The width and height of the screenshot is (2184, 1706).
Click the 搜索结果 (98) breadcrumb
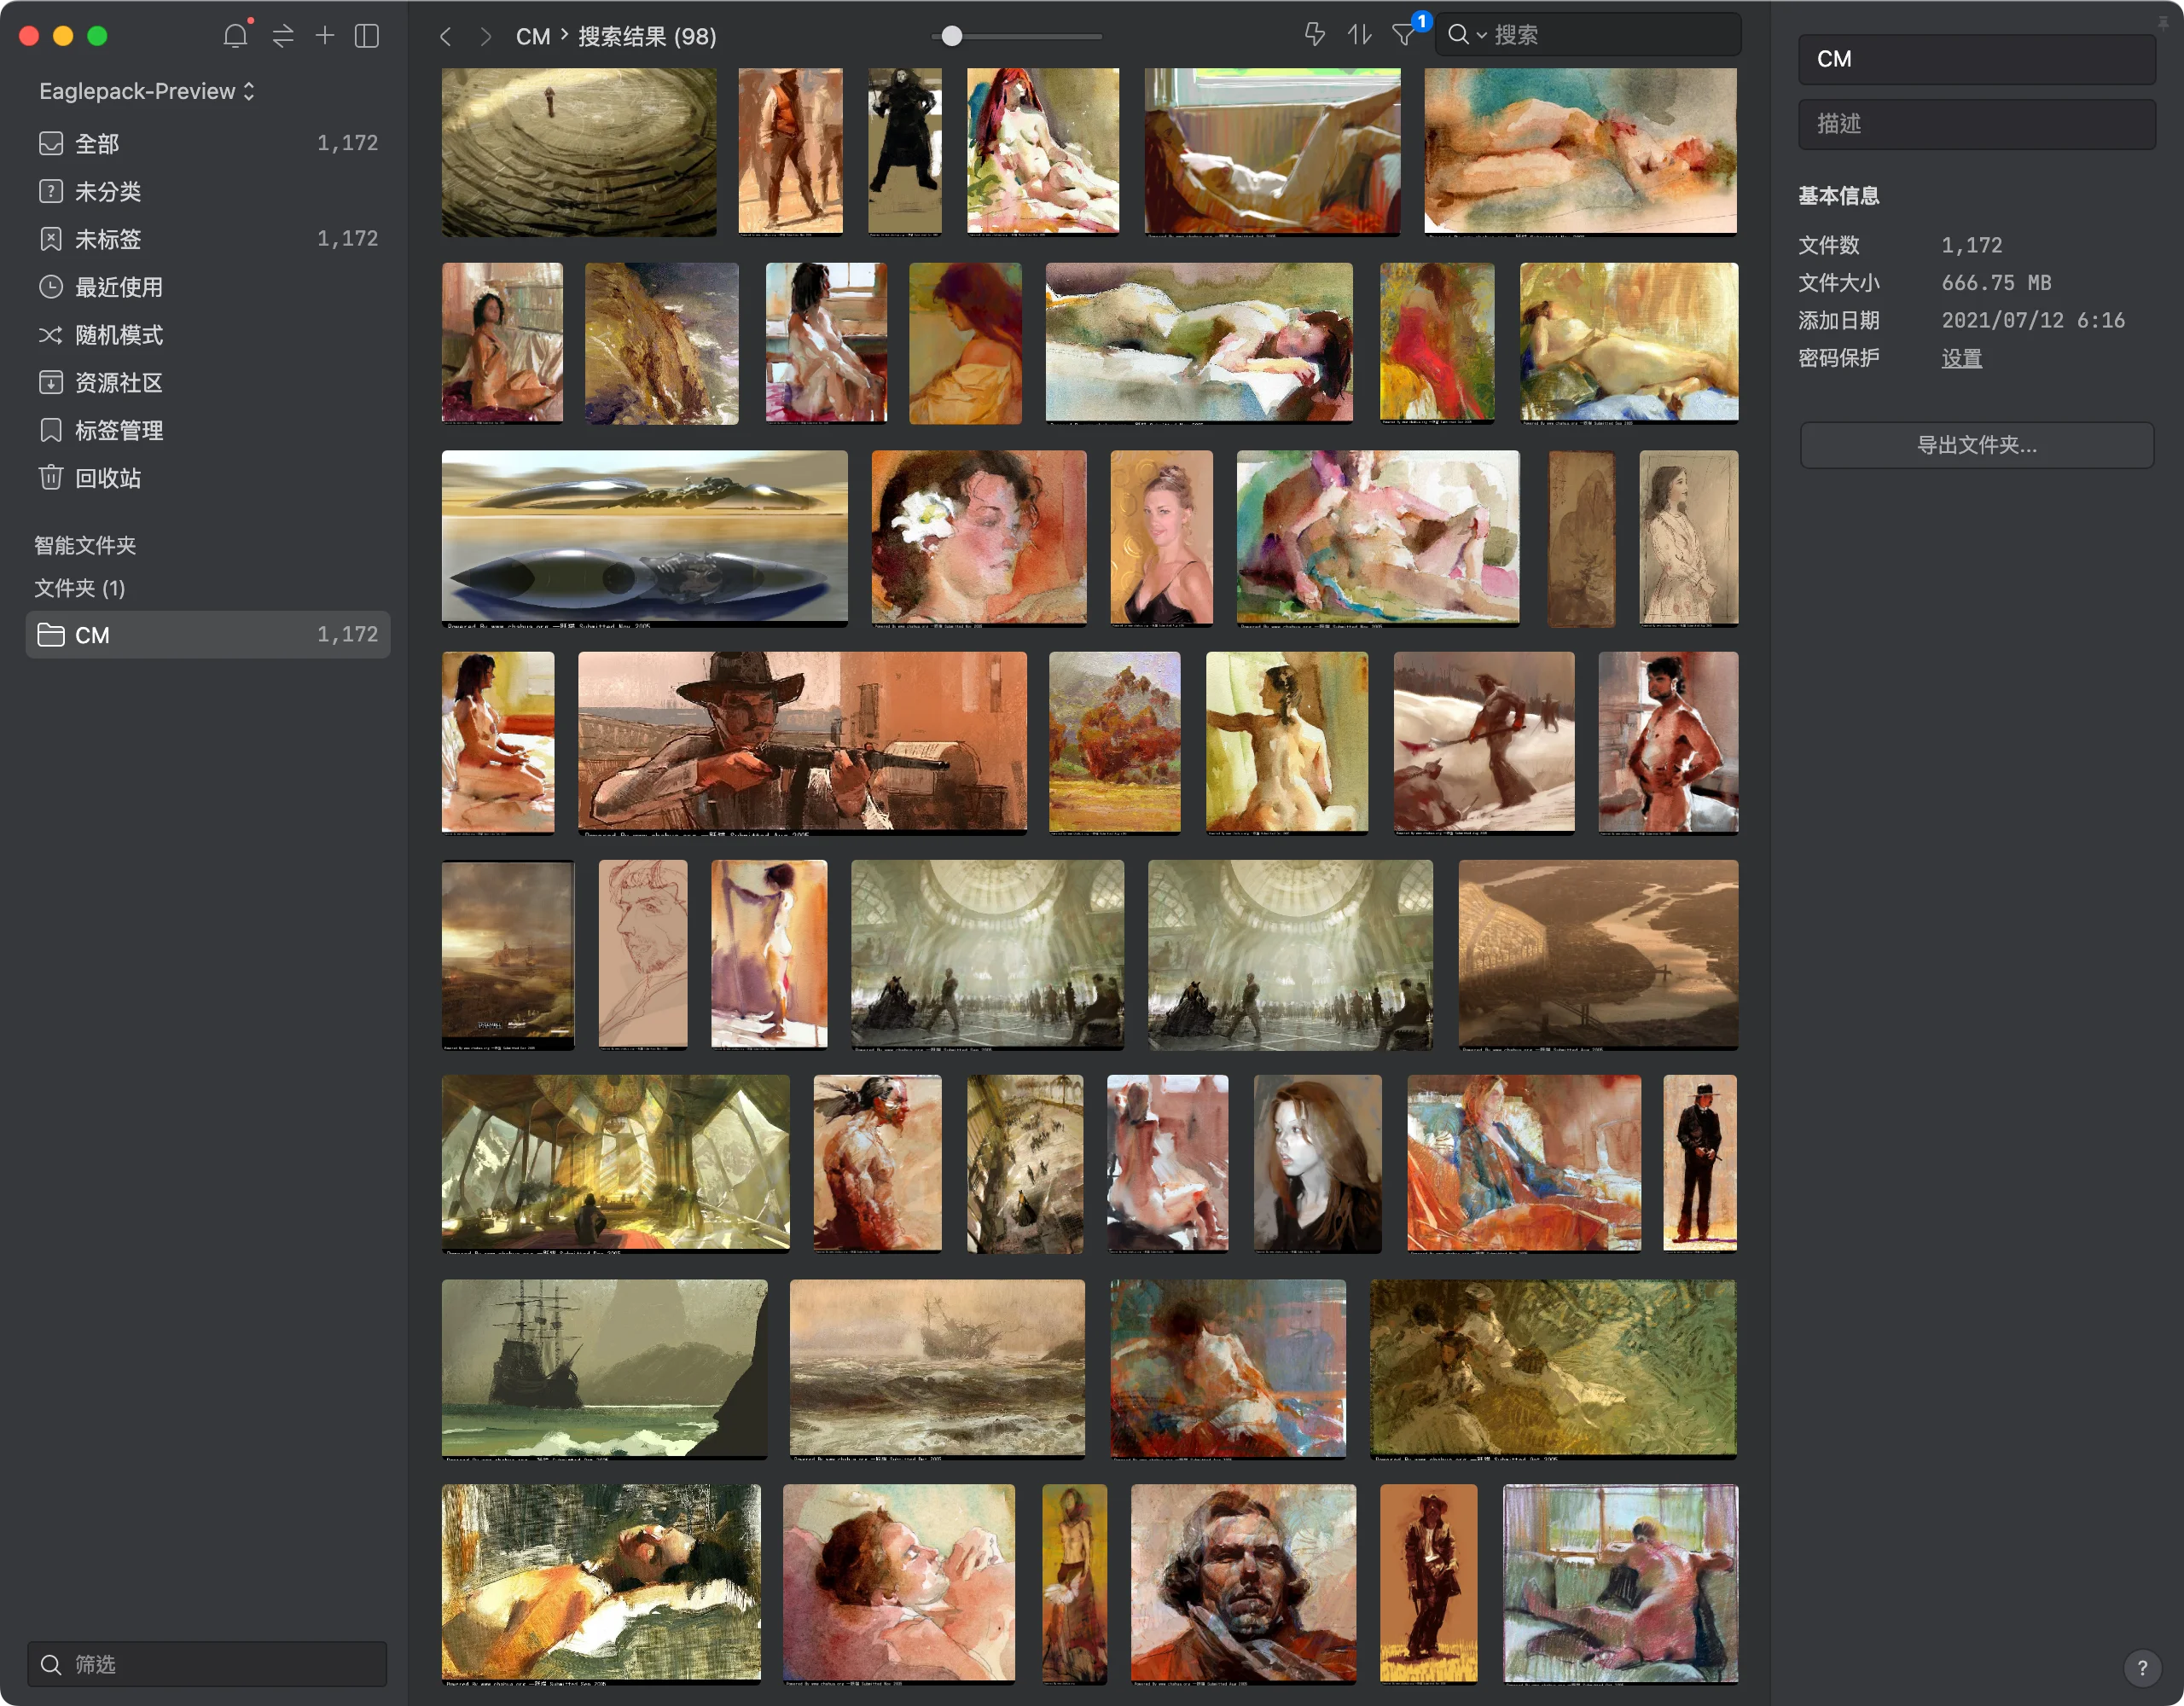click(x=647, y=37)
